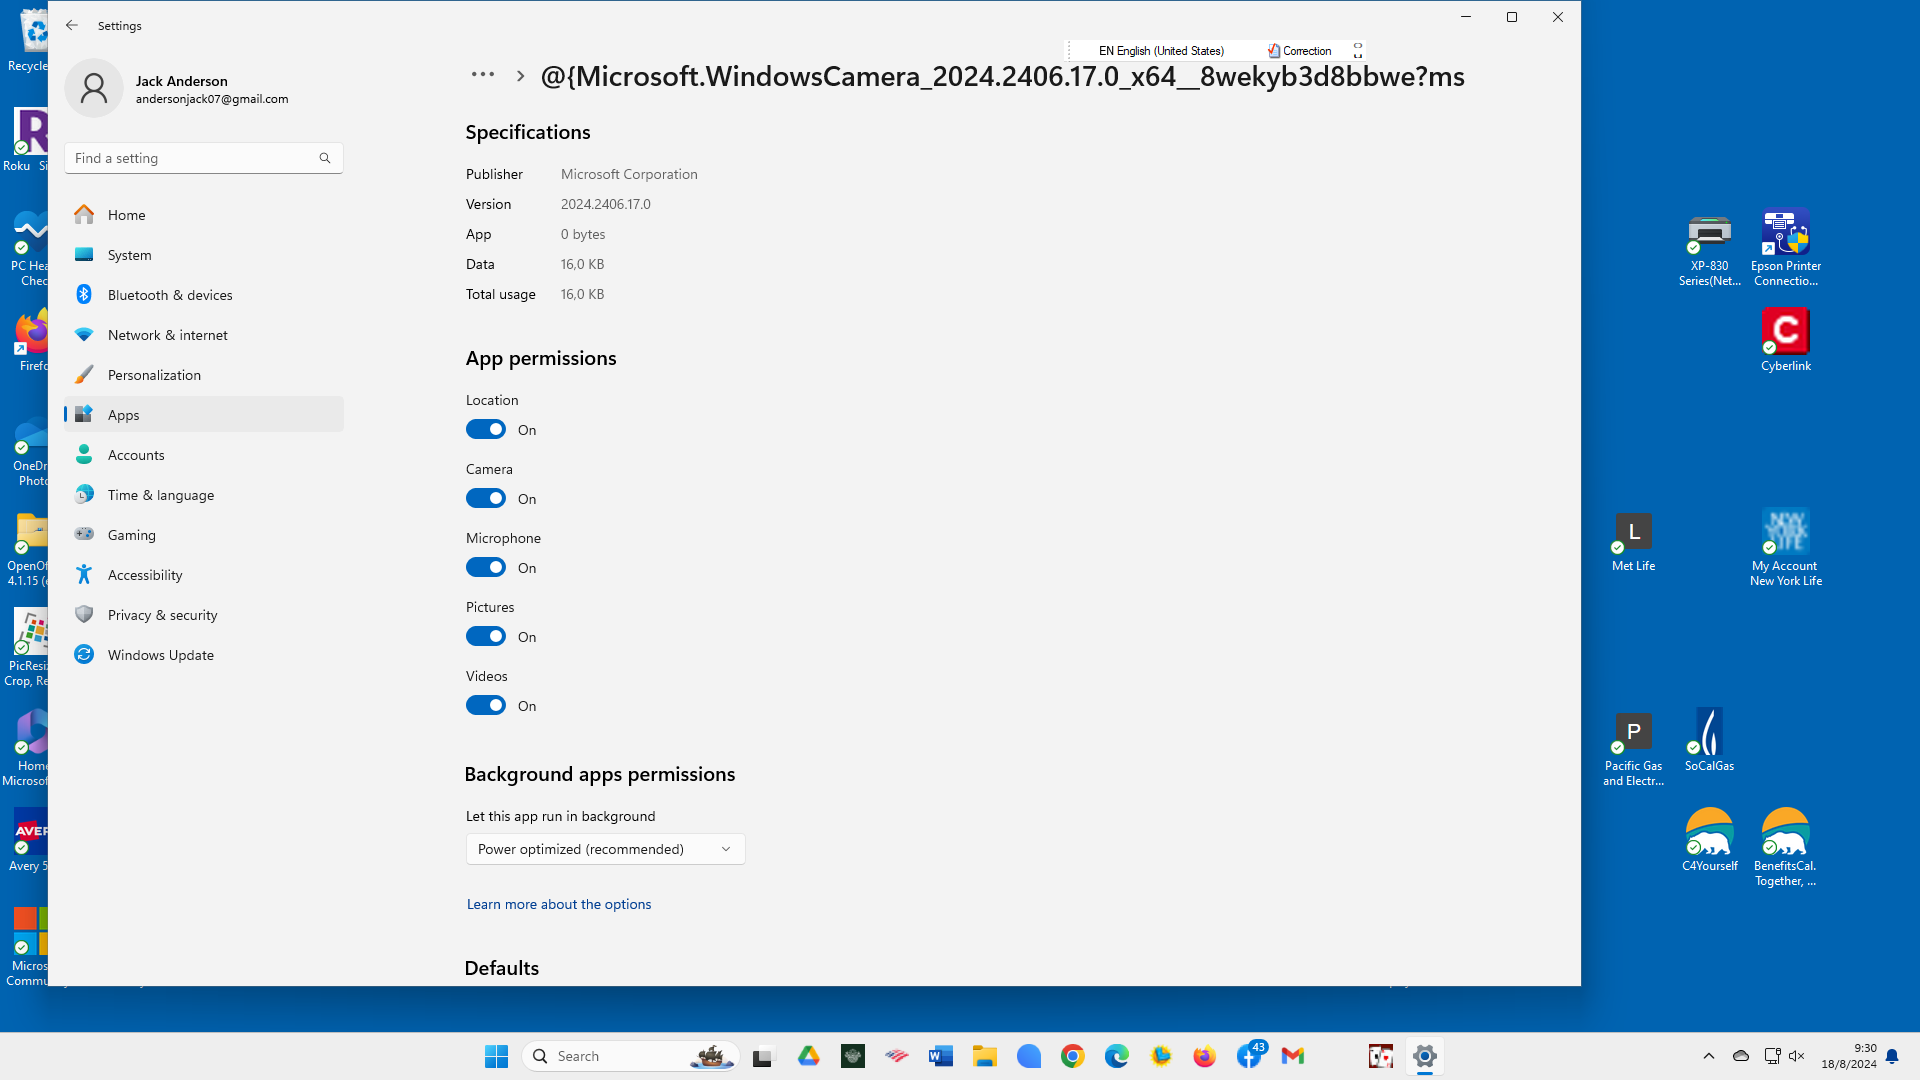This screenshot has height=1080, width=1920.
Task: Show hidden system tray icons
Action: pyautogui.click(x=1709, y=1056)
